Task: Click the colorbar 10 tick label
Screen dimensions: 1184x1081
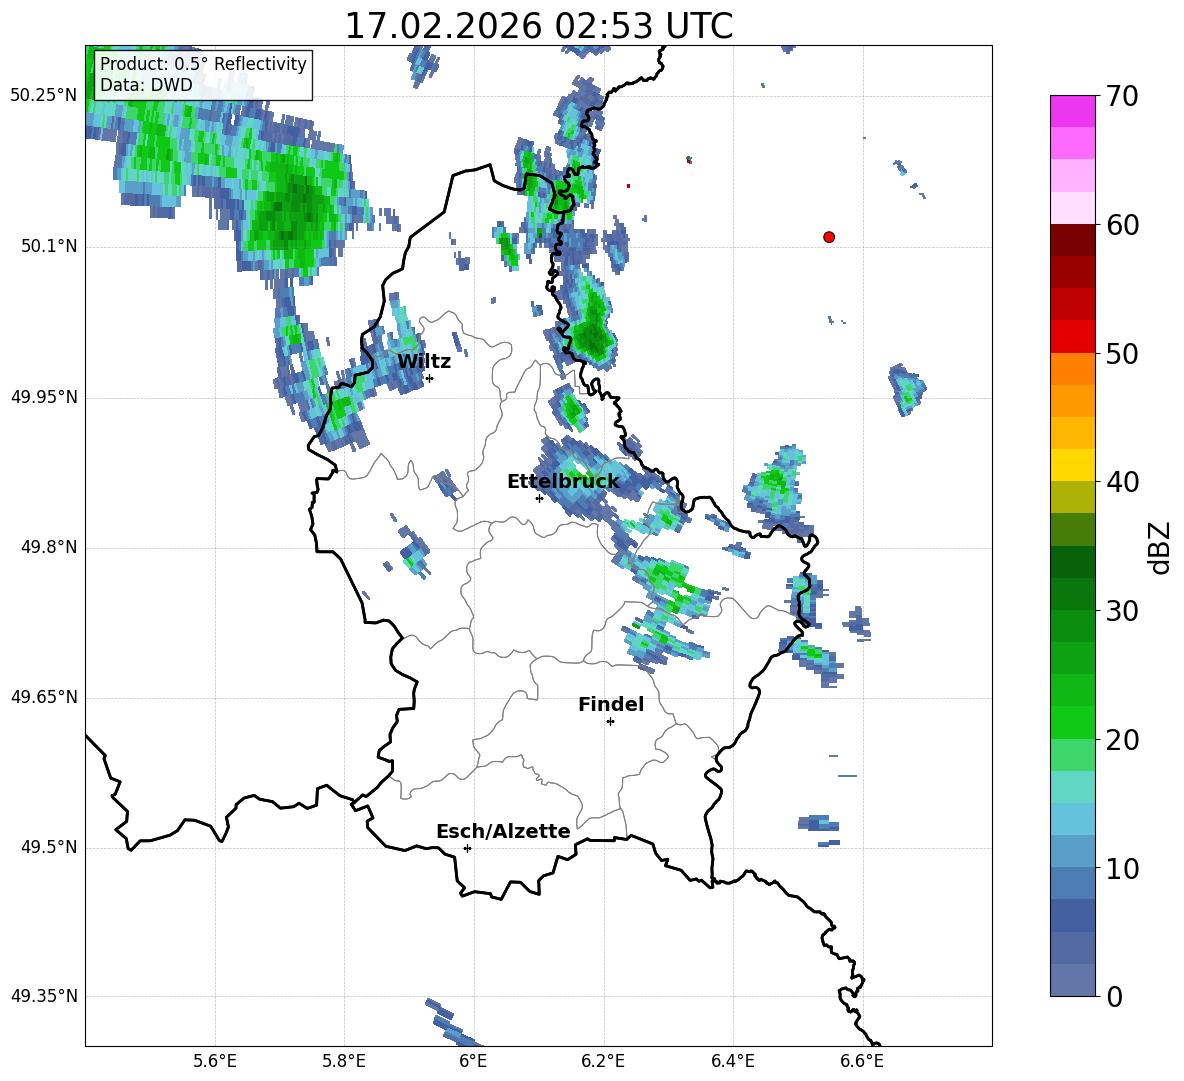Action: click(x=1122, y=868)
